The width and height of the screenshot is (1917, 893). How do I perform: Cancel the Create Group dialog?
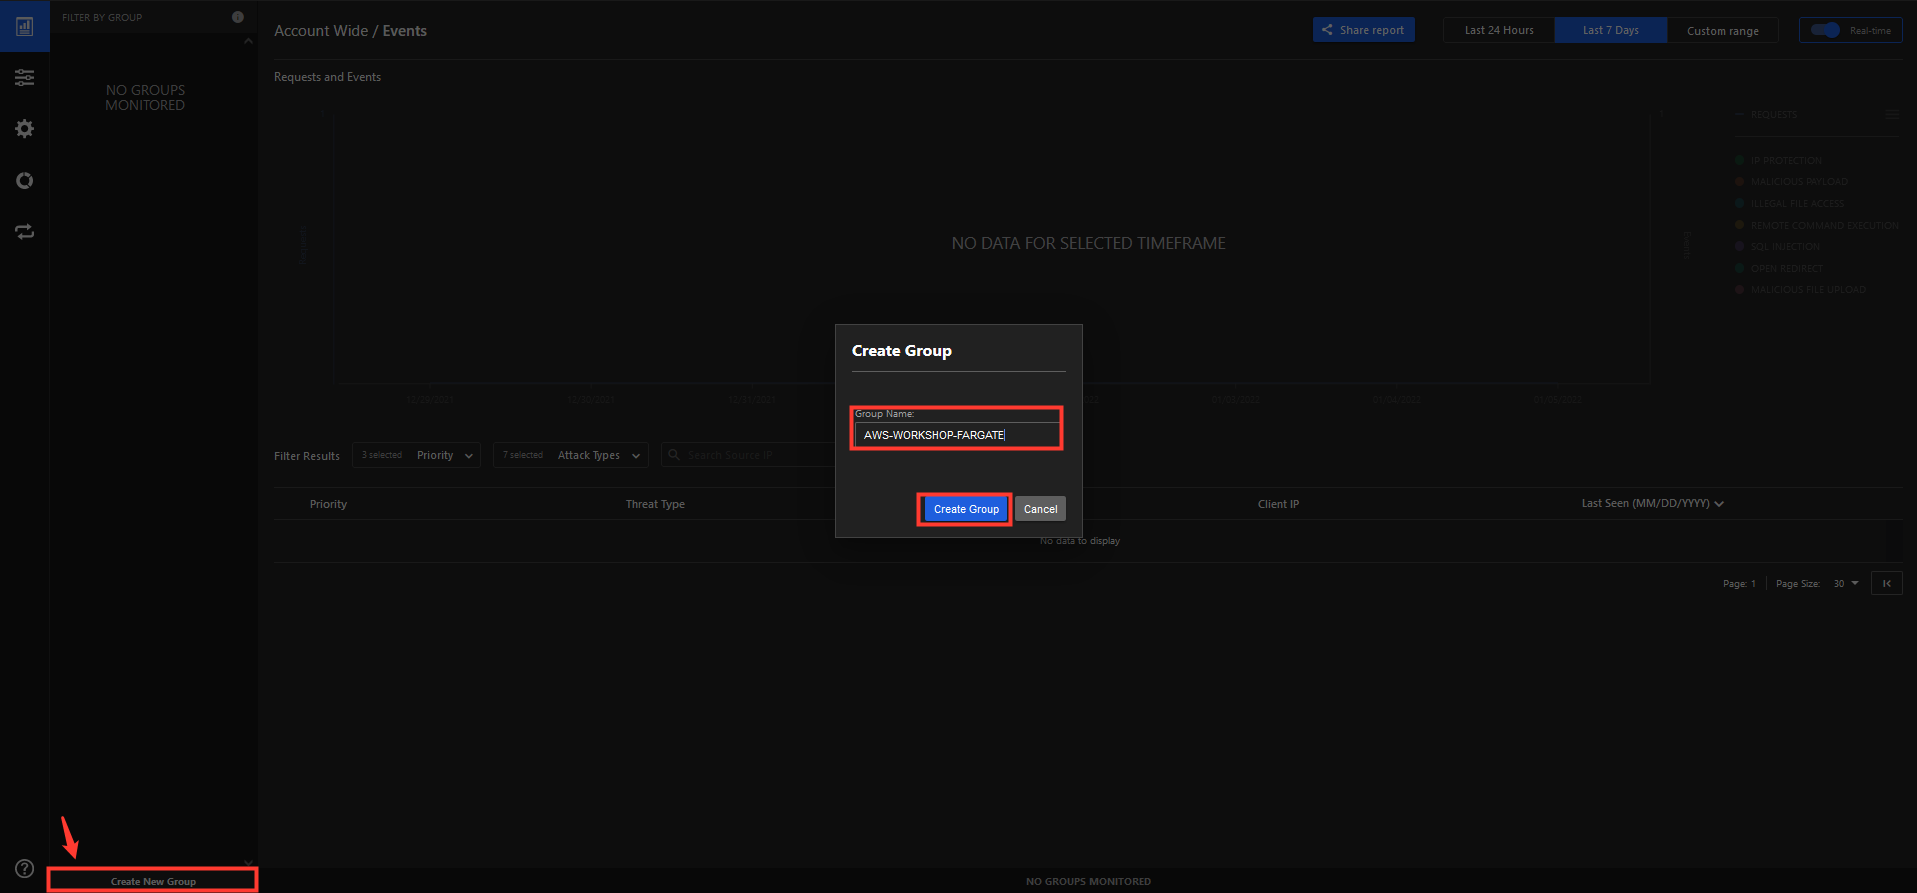1040,509
